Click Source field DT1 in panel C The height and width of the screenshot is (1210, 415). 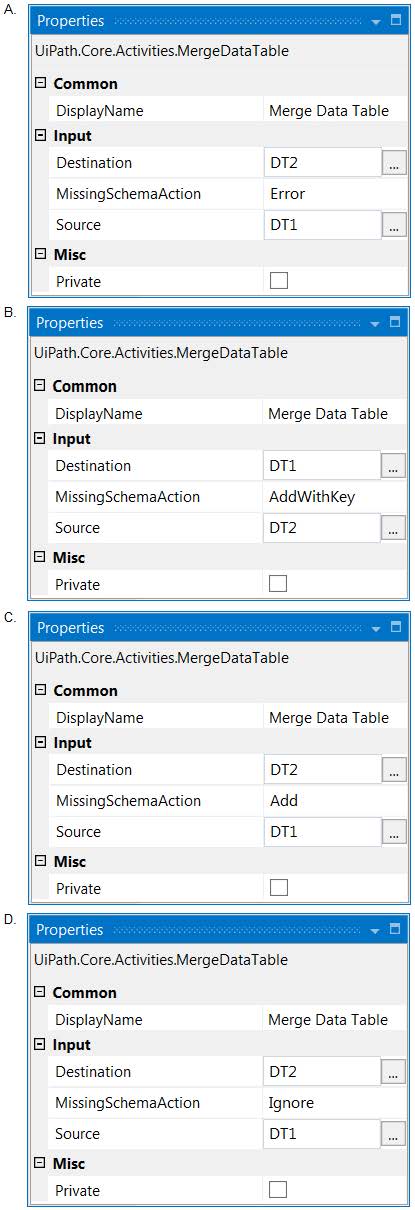[322, 832]
